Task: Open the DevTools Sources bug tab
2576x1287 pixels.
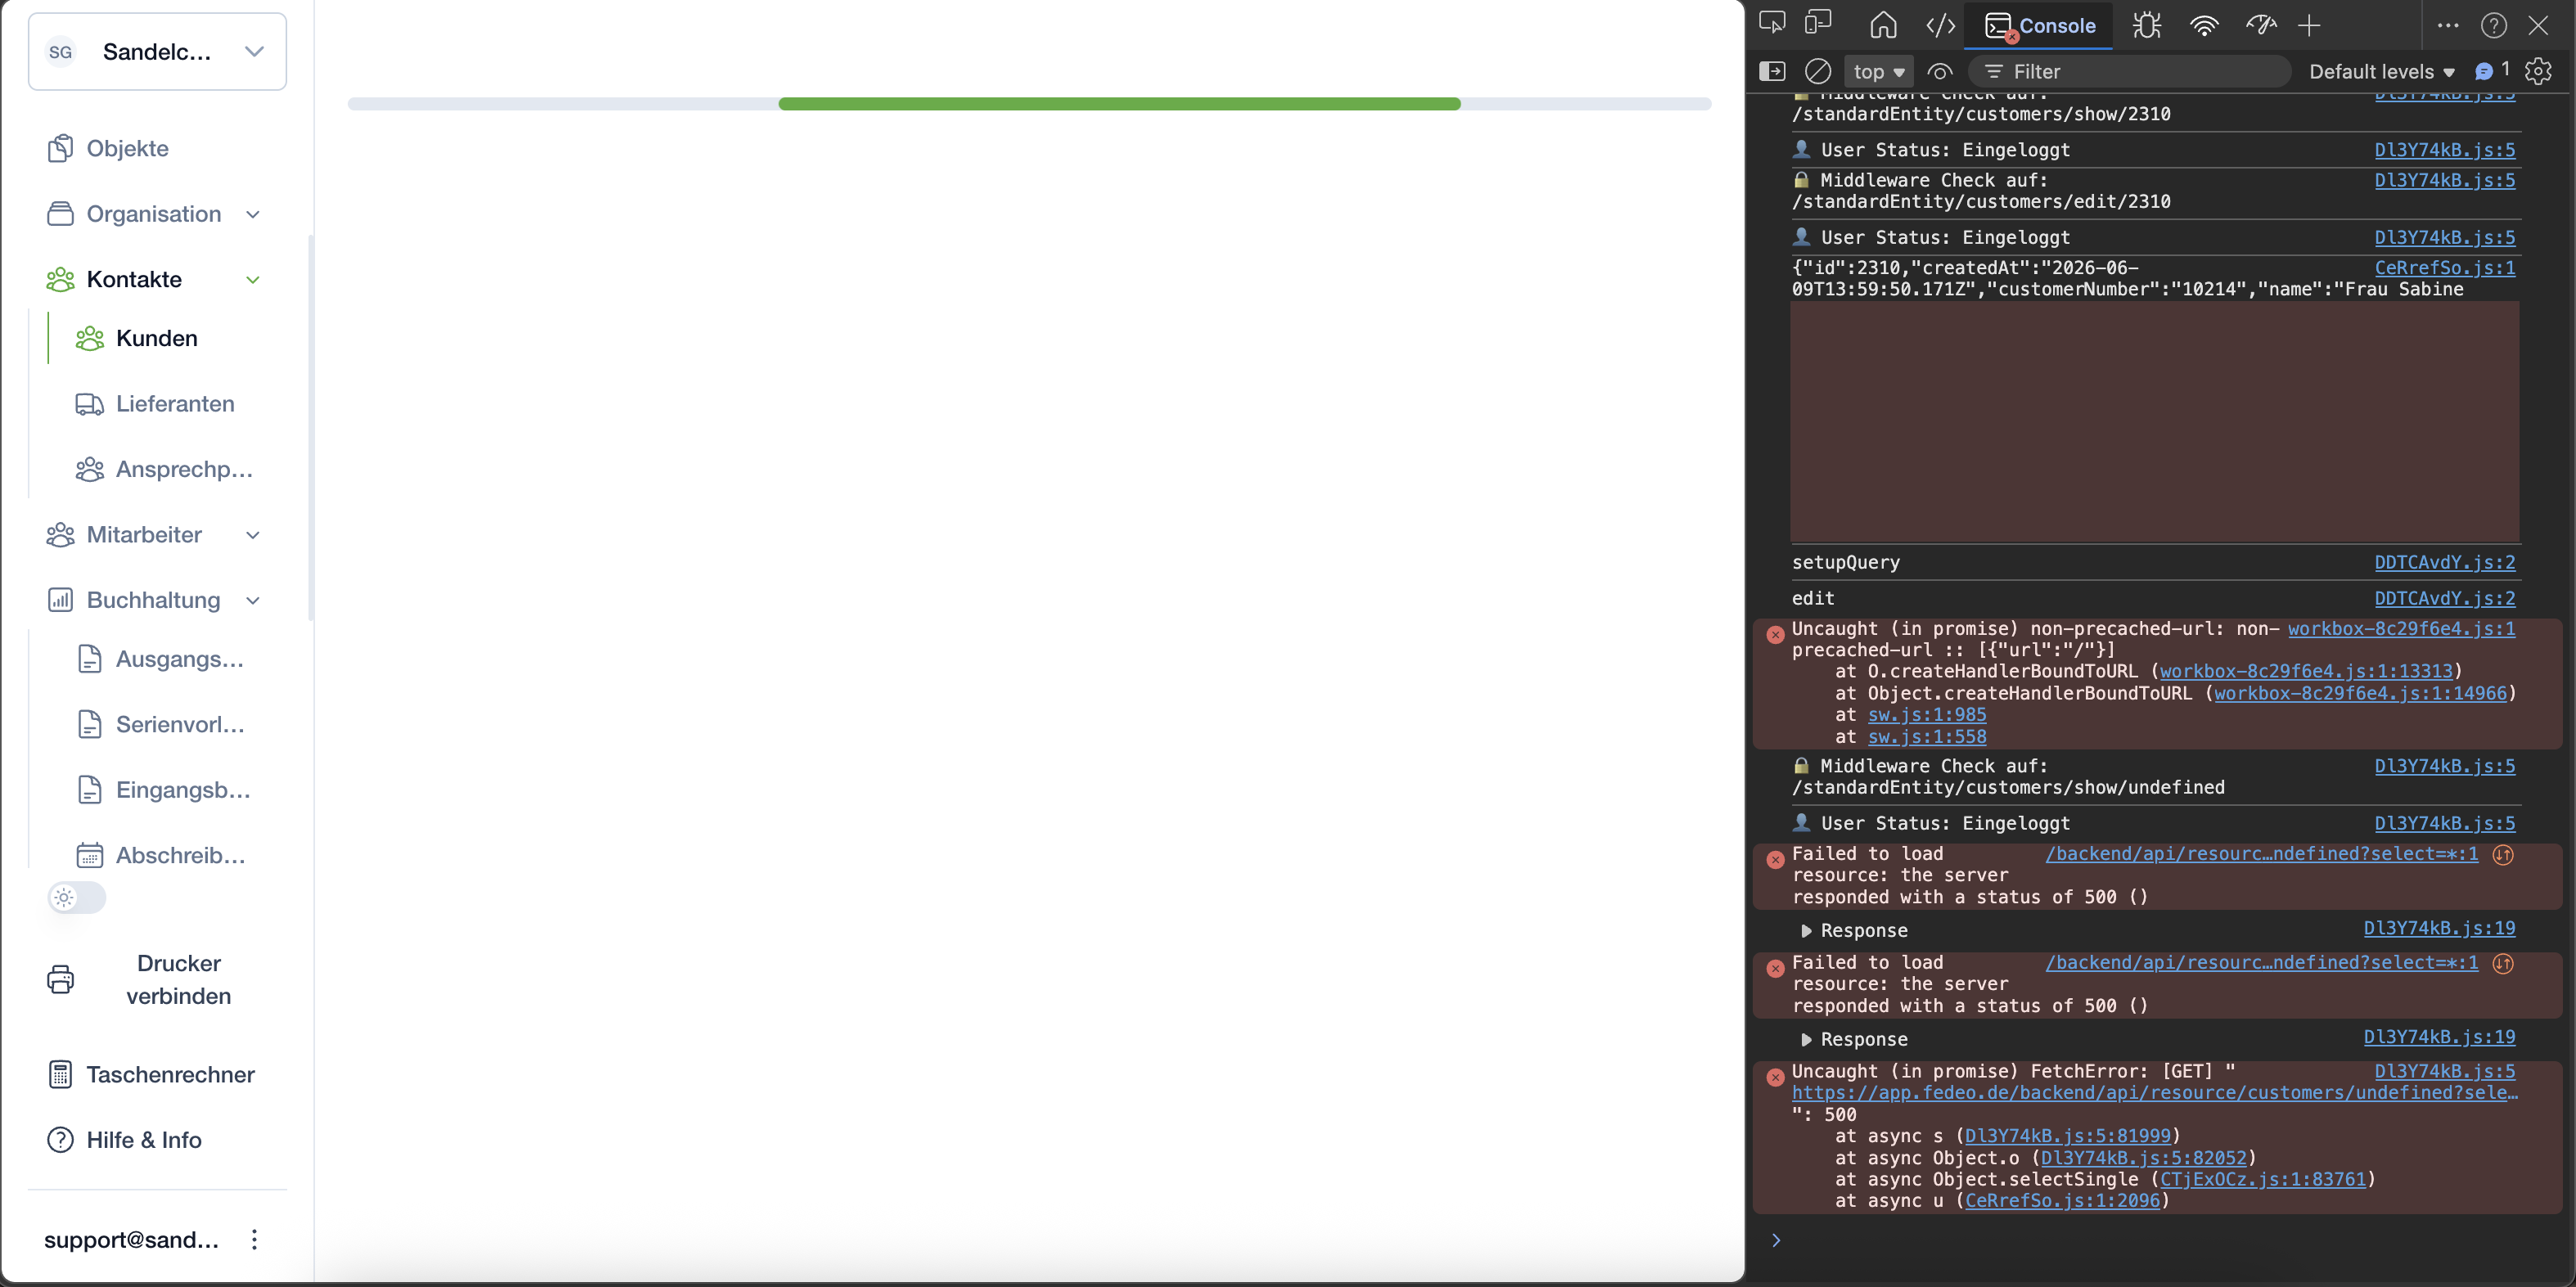Action: pos(2147,25)
